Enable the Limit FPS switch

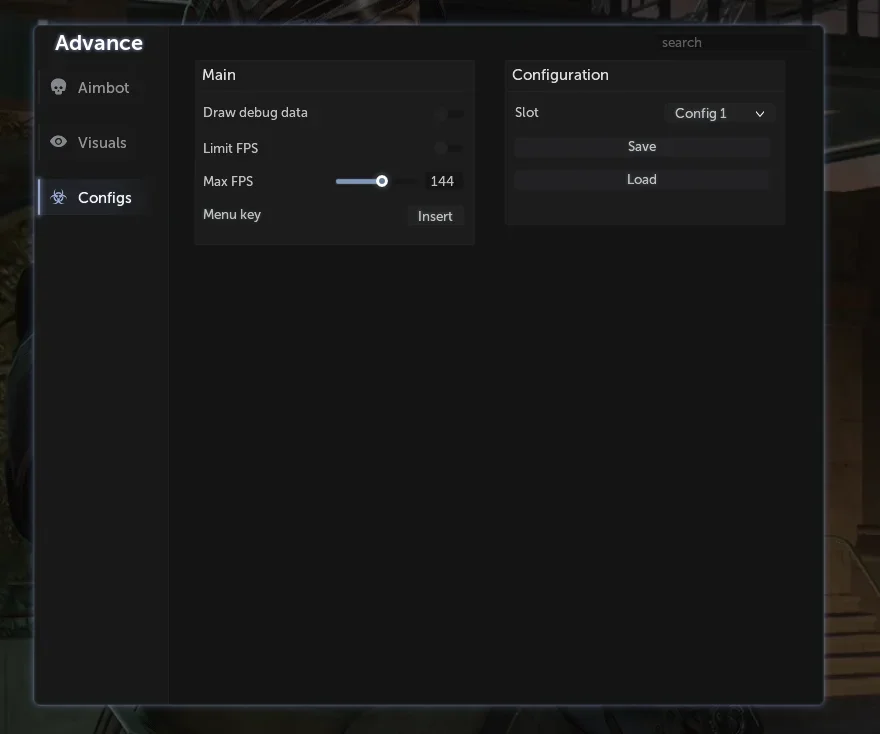[x=448, y=148]
